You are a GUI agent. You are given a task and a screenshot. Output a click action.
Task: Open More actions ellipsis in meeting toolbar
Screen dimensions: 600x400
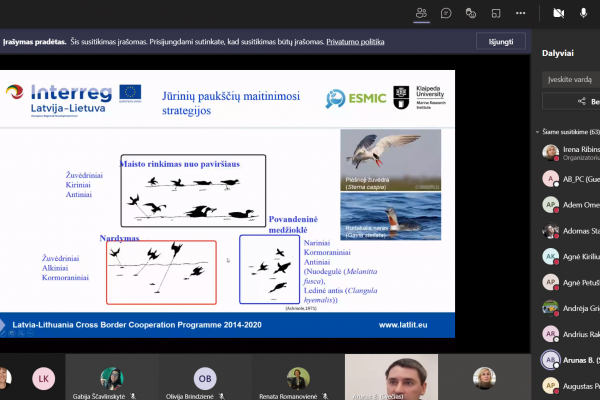coord(520,13)
